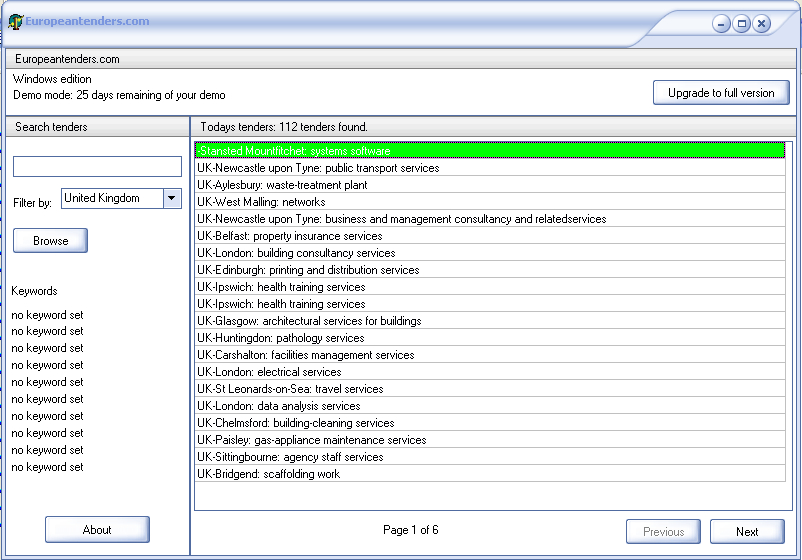
Task: Click the Previous page button
Action: (x=663, y=531)
